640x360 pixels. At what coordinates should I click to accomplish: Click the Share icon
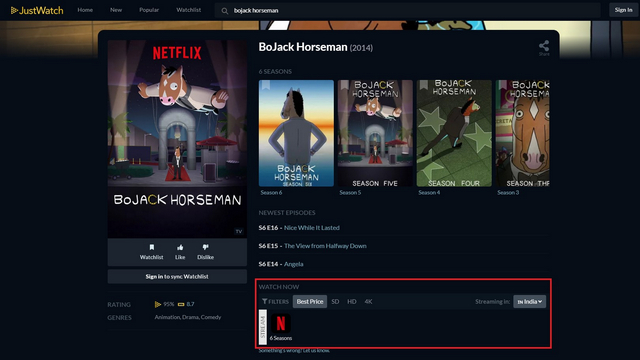[544, 46]
